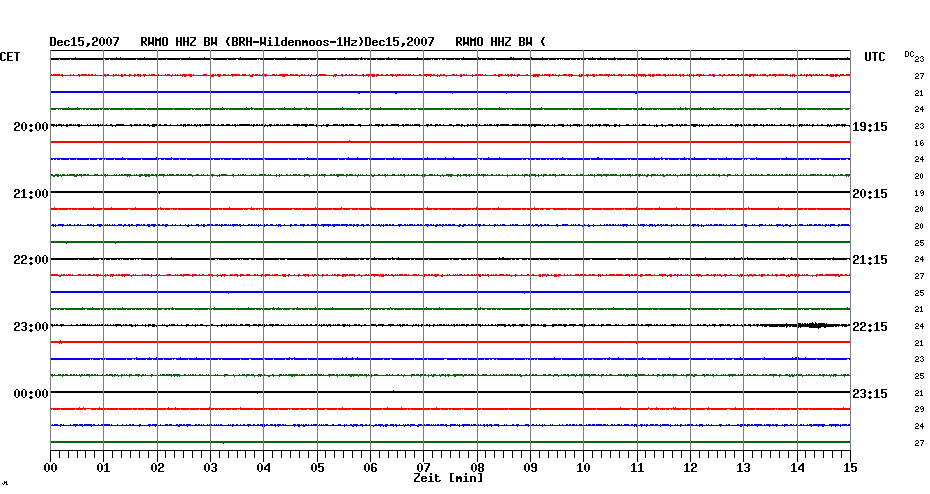Click minute tick label "07" on Zeit axis
Screen dimensions: 930x494
point(423,468)
